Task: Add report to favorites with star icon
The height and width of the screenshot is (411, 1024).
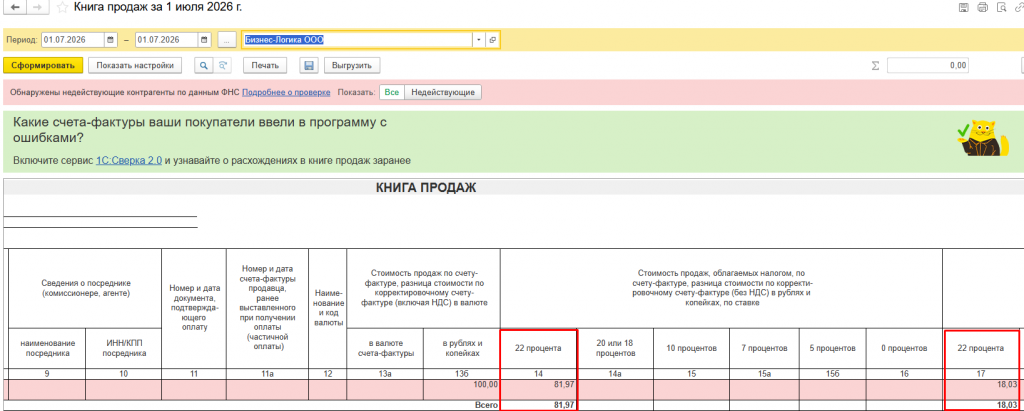Action: coord(62,8)
